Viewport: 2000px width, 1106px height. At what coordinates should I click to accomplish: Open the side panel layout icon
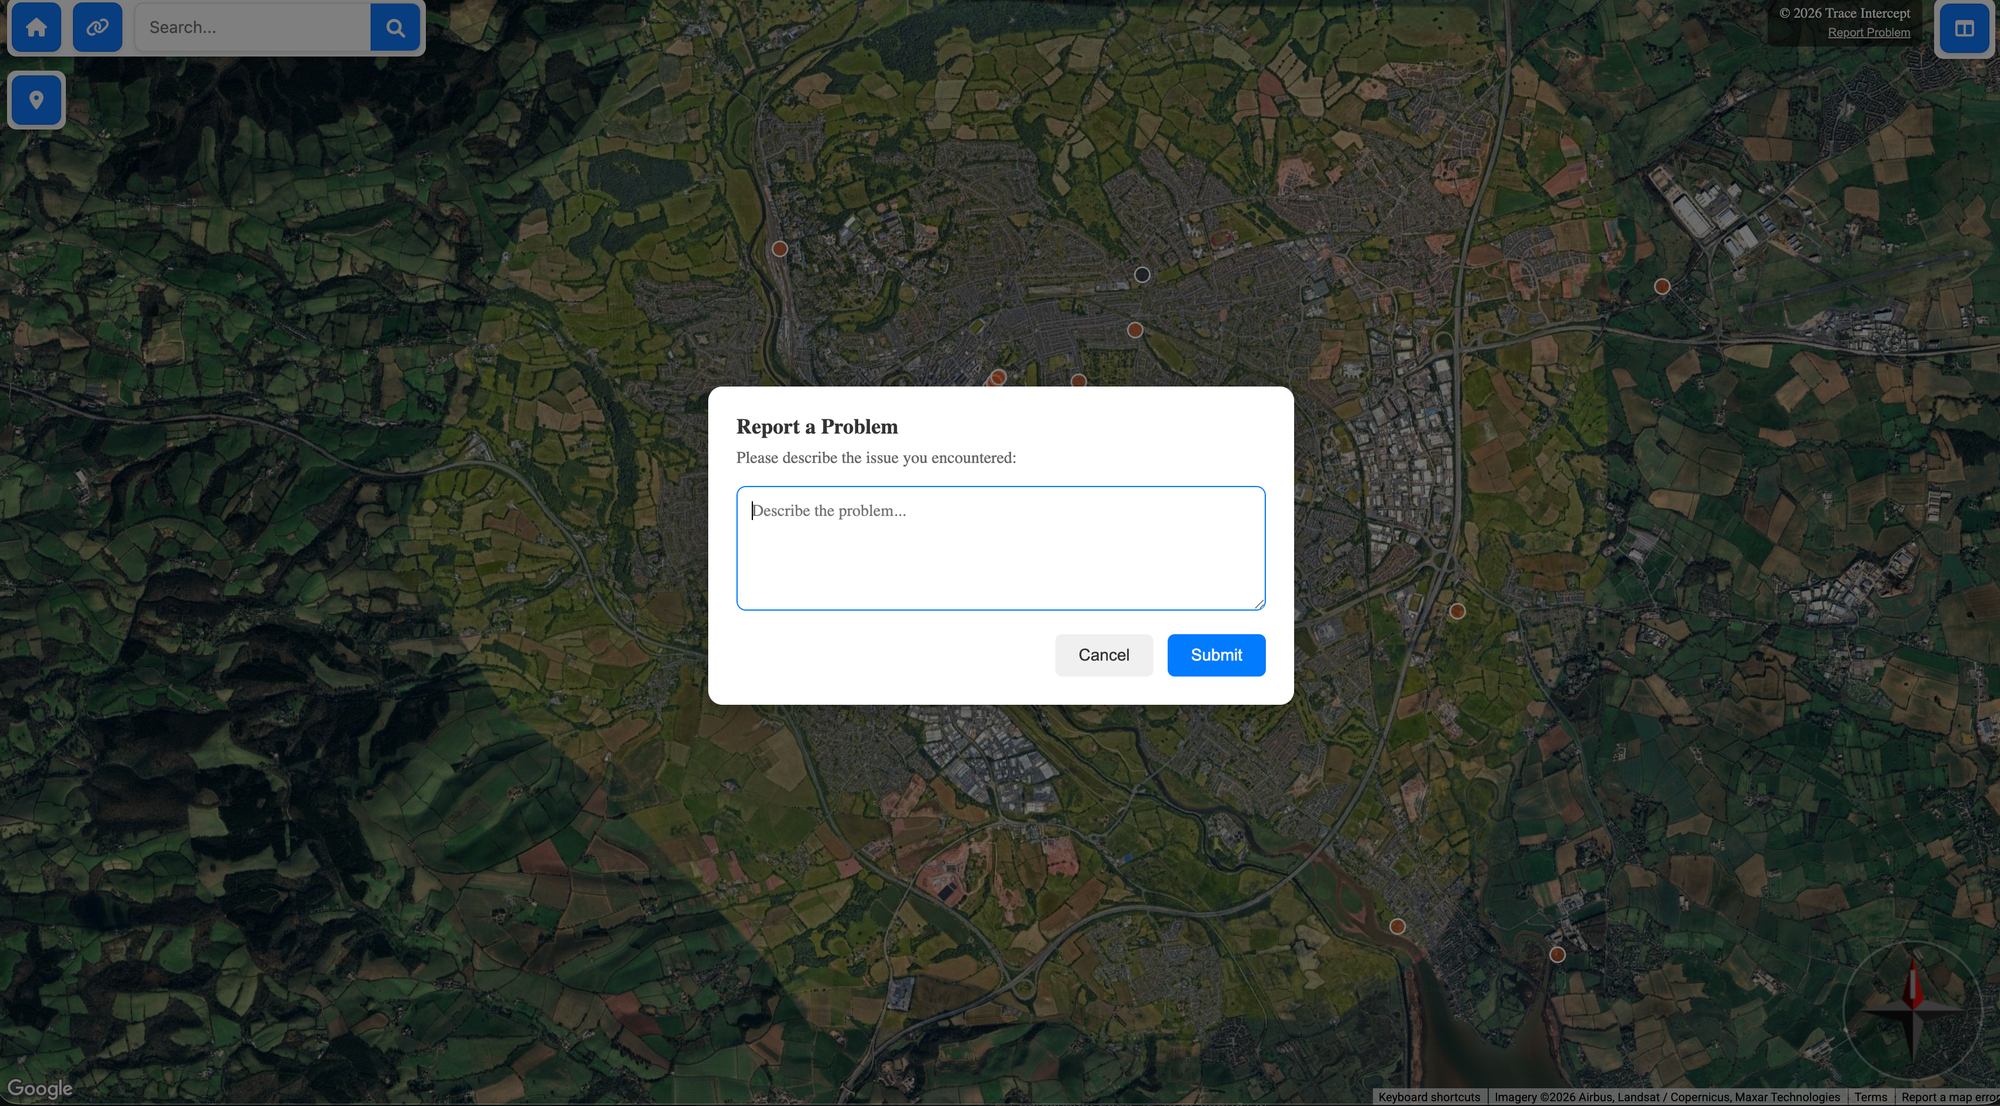click(1964, 29)
